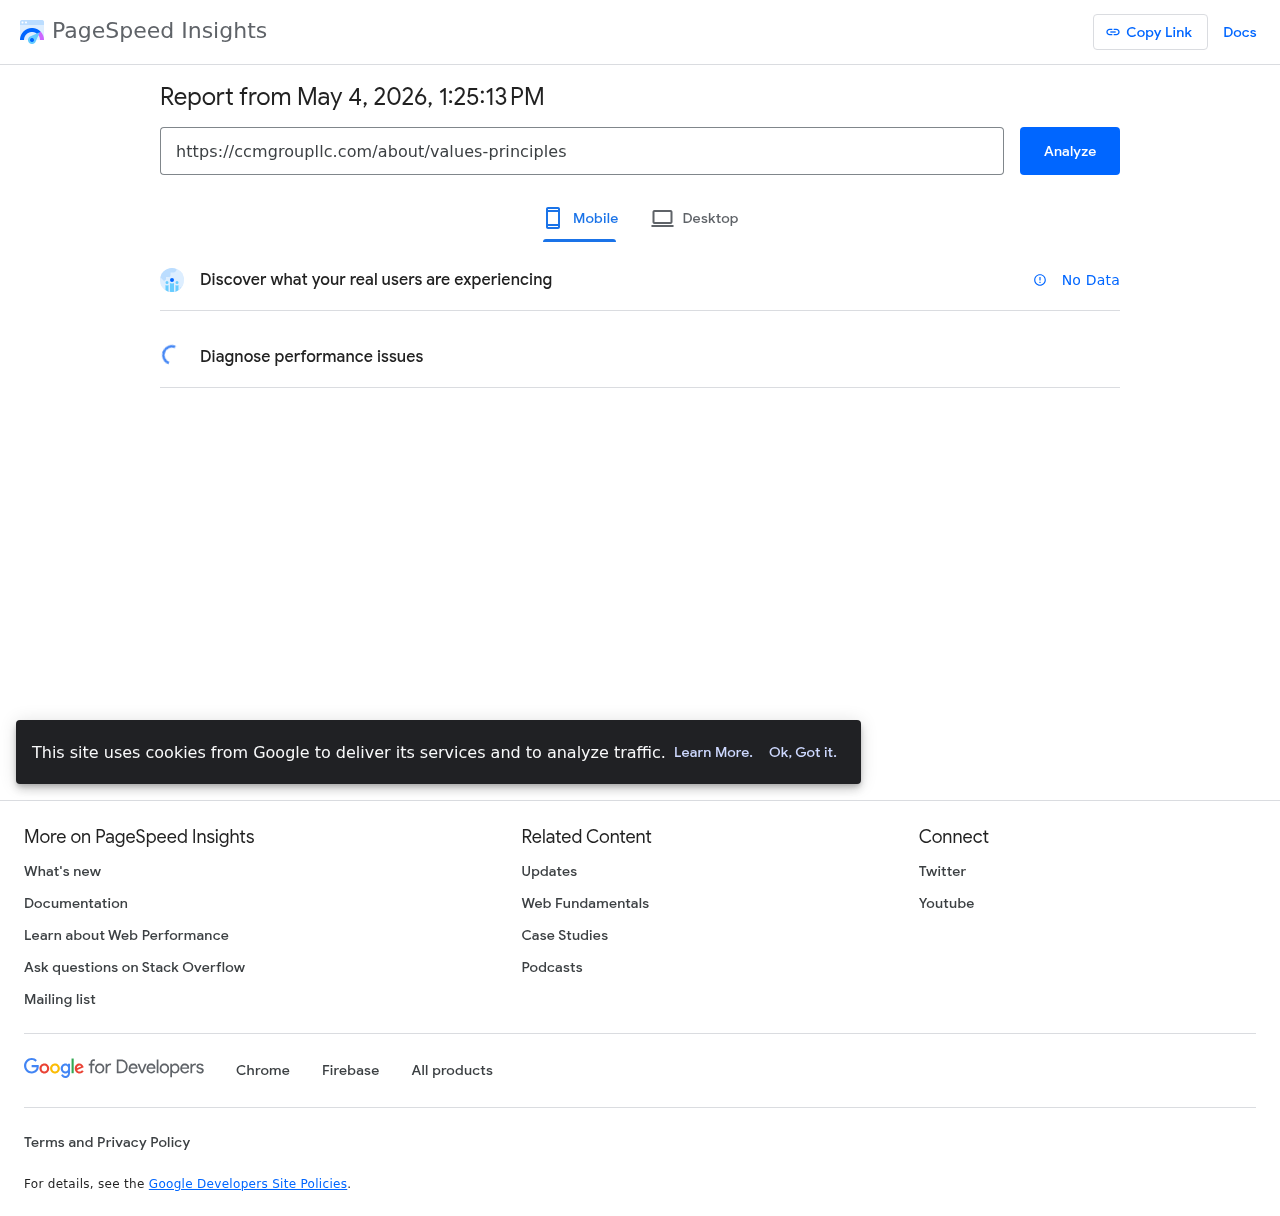Open the Firebase footer link
This screenshot has height=1216, width=1280.
click(350, 1070)
